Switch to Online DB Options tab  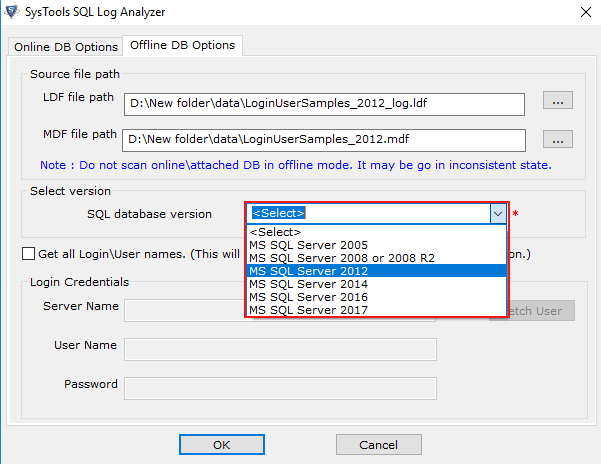[66, 47]
